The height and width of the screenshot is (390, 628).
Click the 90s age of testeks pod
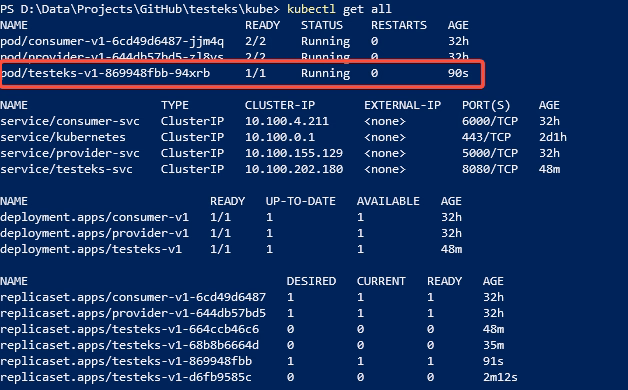tap(458, 73)
